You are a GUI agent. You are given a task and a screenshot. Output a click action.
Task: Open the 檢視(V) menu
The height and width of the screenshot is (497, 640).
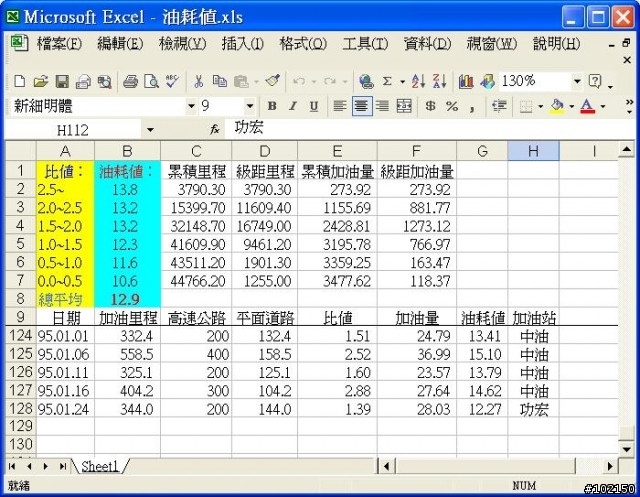(182, 43)
